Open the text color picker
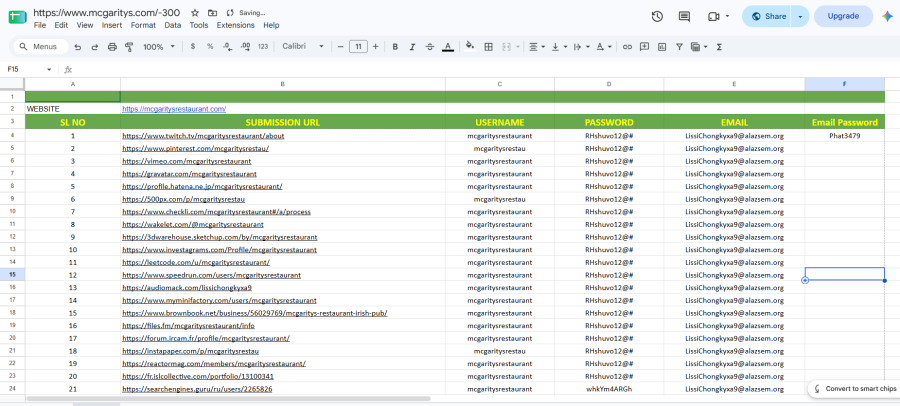The width and height of the screenshot is (900, 406). click(x=448, y=47)
